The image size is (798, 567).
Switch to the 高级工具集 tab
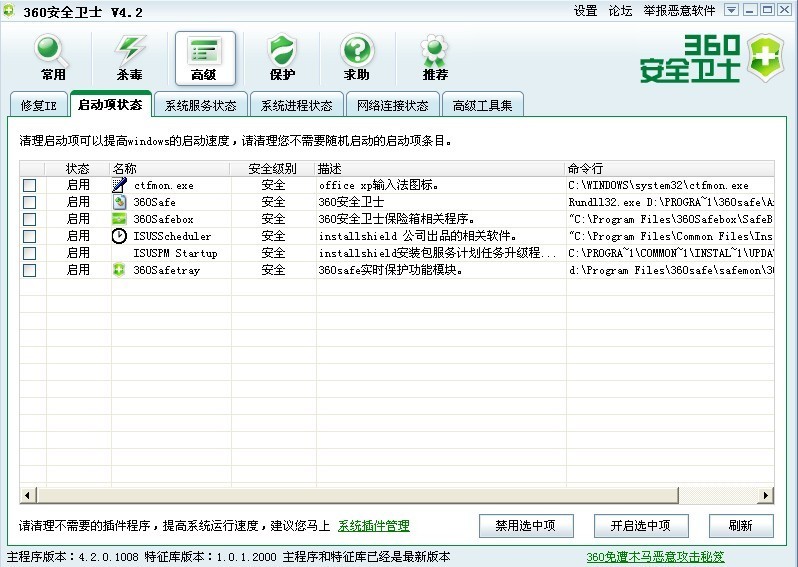pos(482,105)
